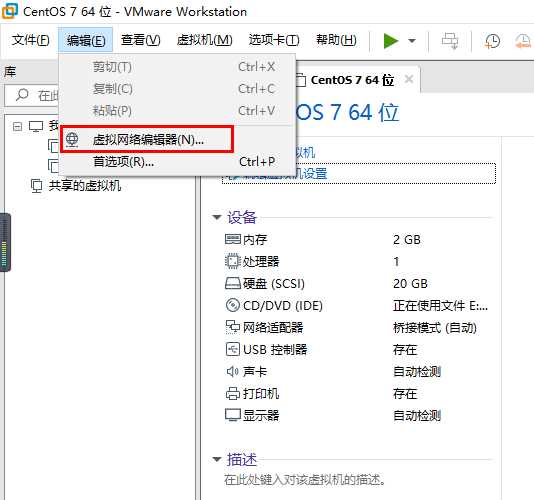534x500 pixels.
Task: Click the hard disk icon beside 硬盘 (SCSI)
Action: (x=233, y=283)
